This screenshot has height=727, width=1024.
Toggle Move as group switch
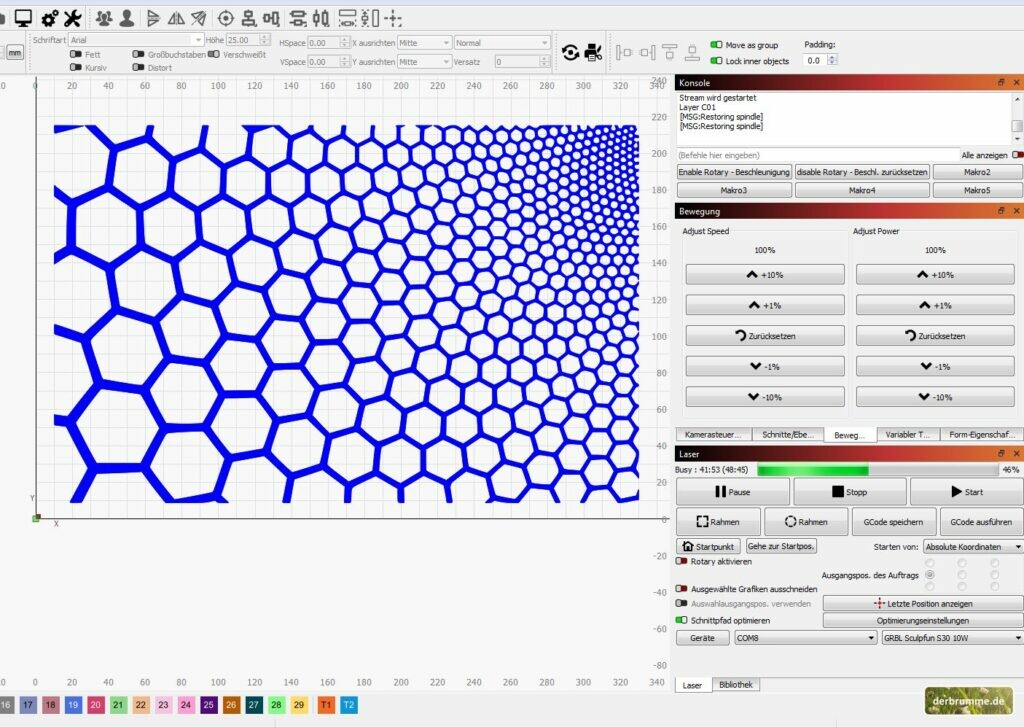[716, 45]
